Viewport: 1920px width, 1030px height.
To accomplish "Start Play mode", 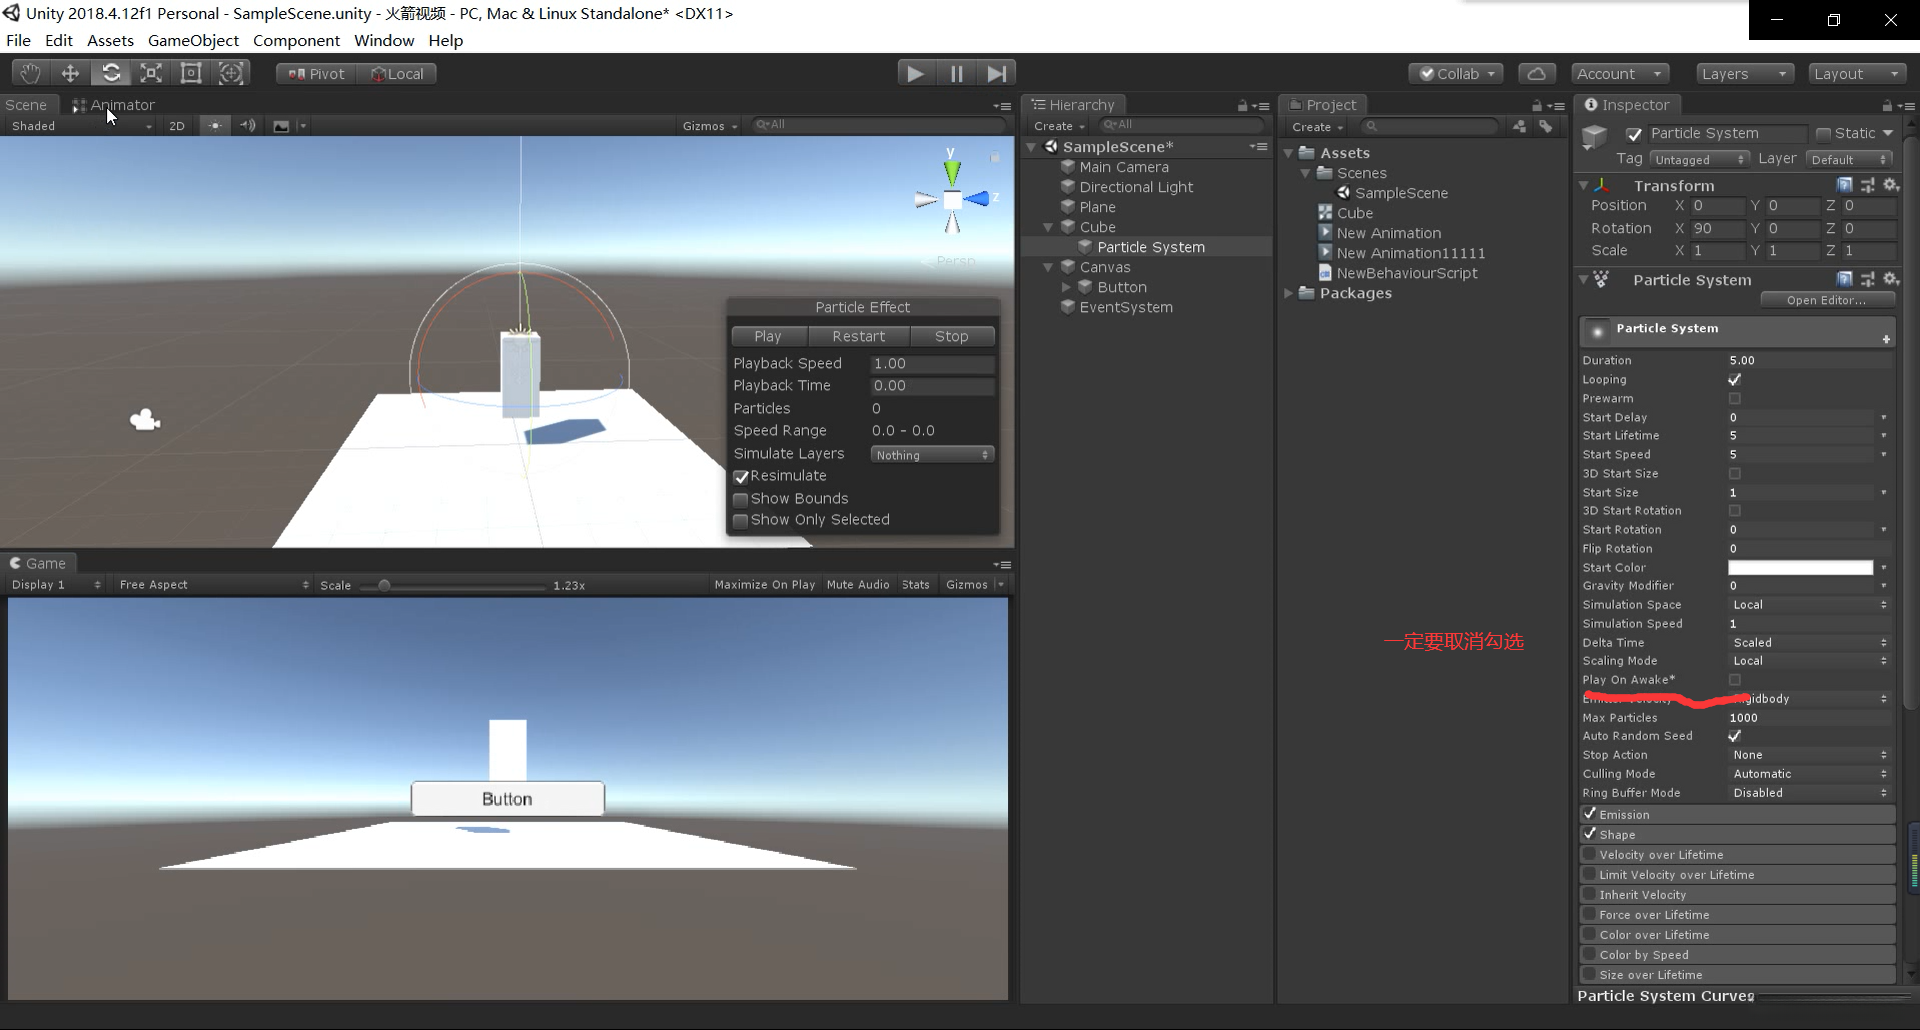I will [x=914, y=73].
